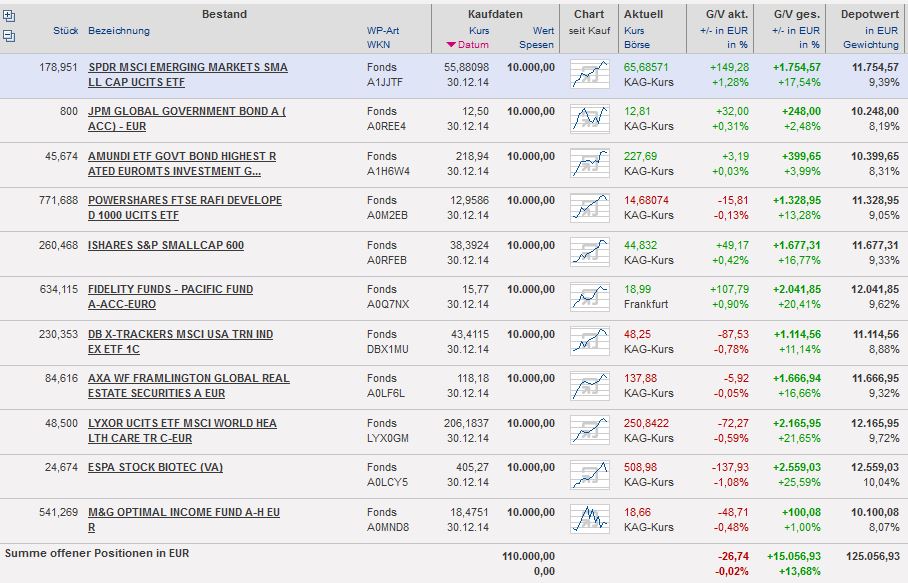Open chart icon for M&G Optimal Income Fund
The image size is (908, 583).
[x=589, y=518]
